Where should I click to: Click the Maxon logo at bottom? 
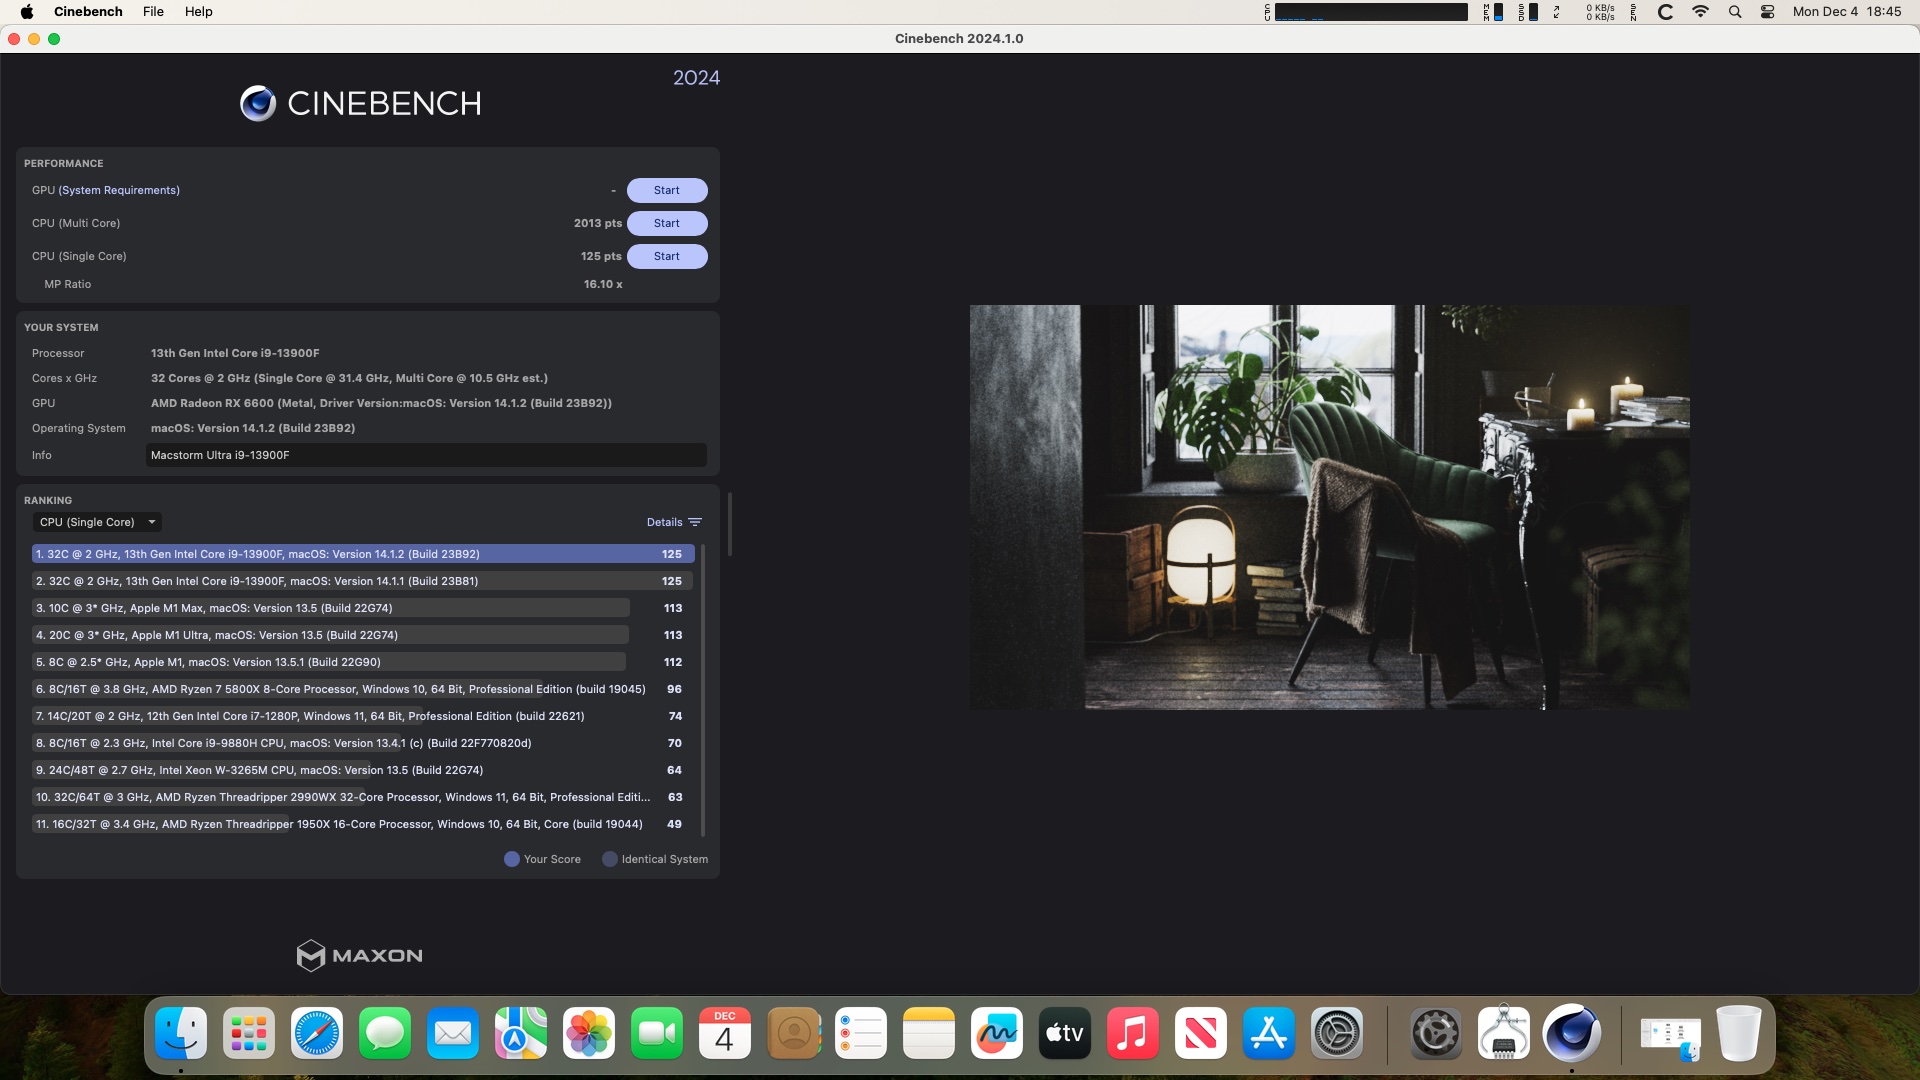tap(360, 956)
